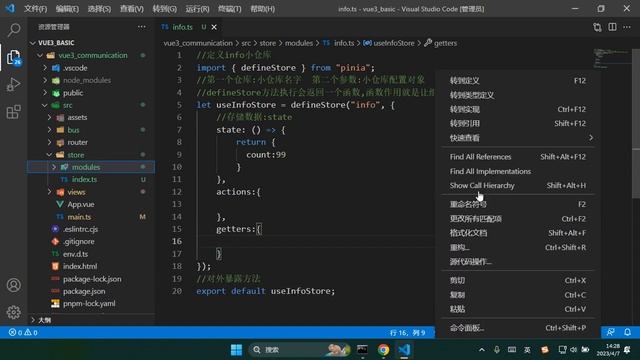640x360 pixels.
Task: Open the Extensions view
Action: pyautogui.click(x=13, y=112)
